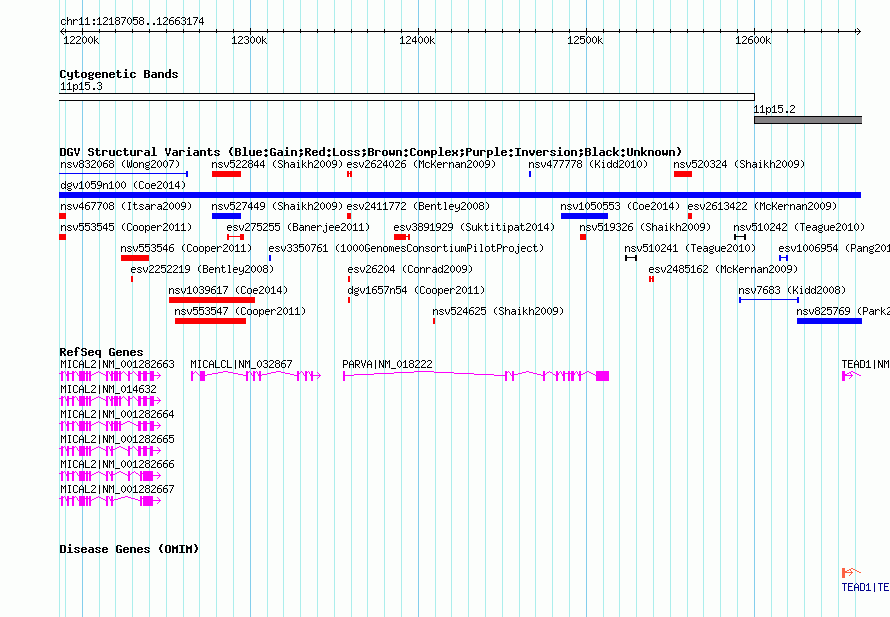The image size is (890, 617).
Task: Select the nsv527449 blue gain variant bar
Action: click(226, 216)
